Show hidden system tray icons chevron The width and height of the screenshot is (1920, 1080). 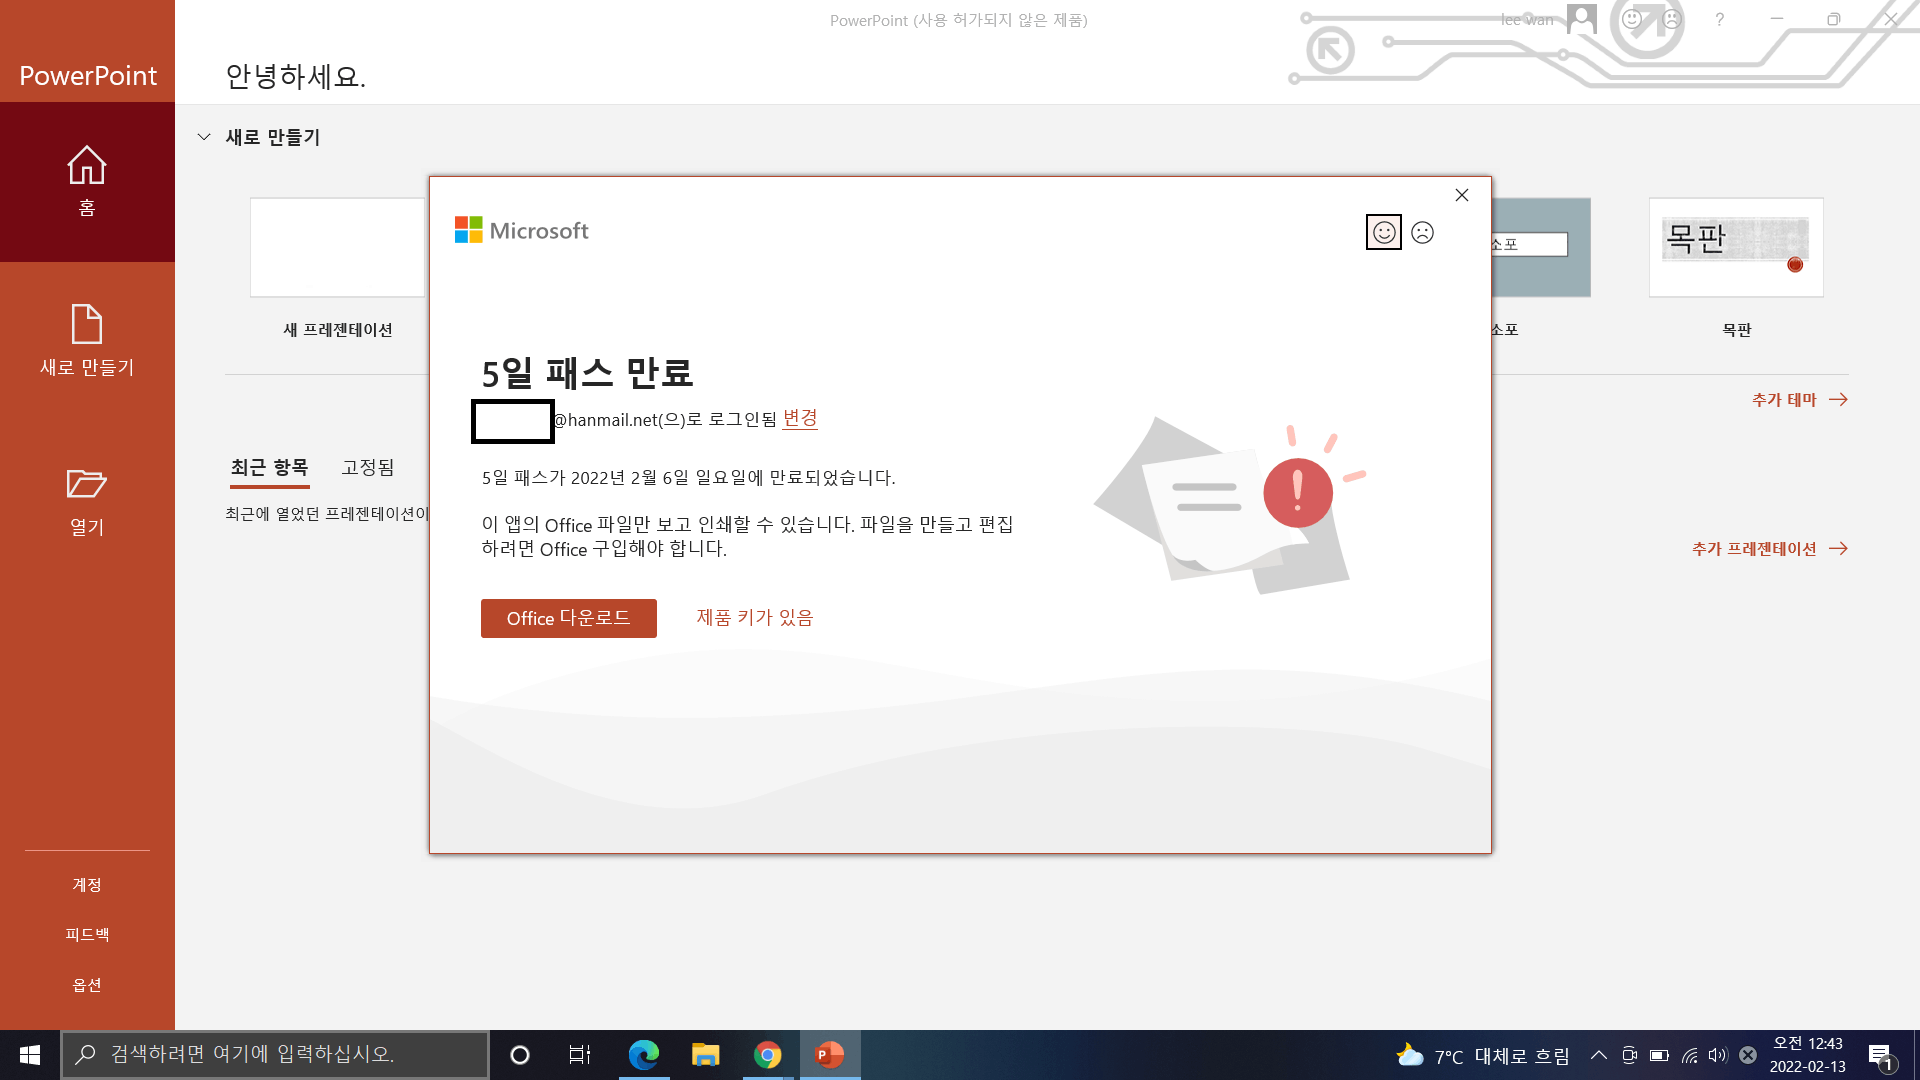coord(1598,1055)
